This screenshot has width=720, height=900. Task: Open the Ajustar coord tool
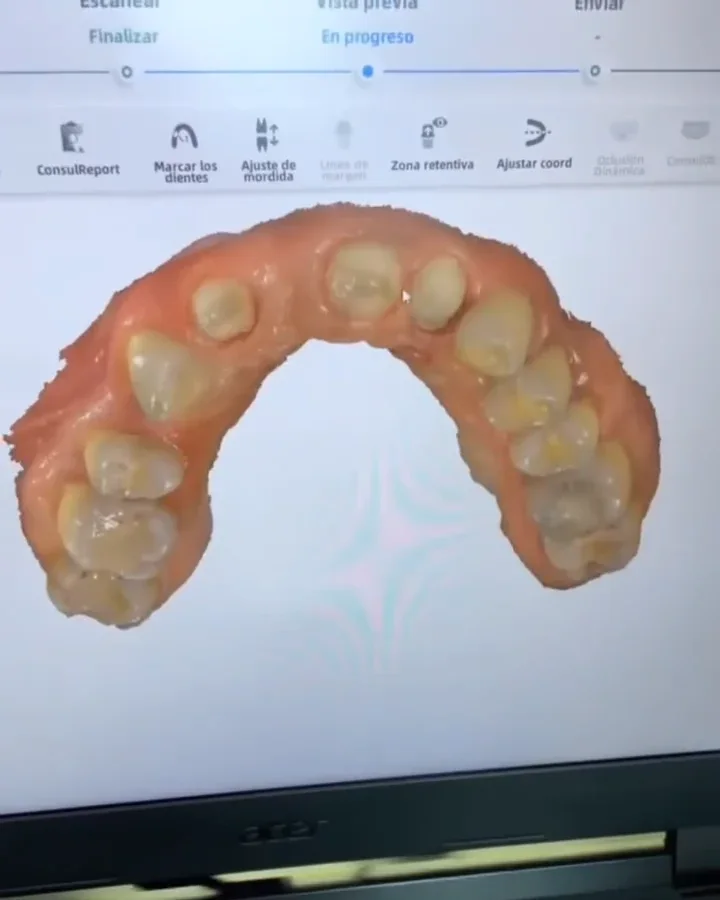534,144
